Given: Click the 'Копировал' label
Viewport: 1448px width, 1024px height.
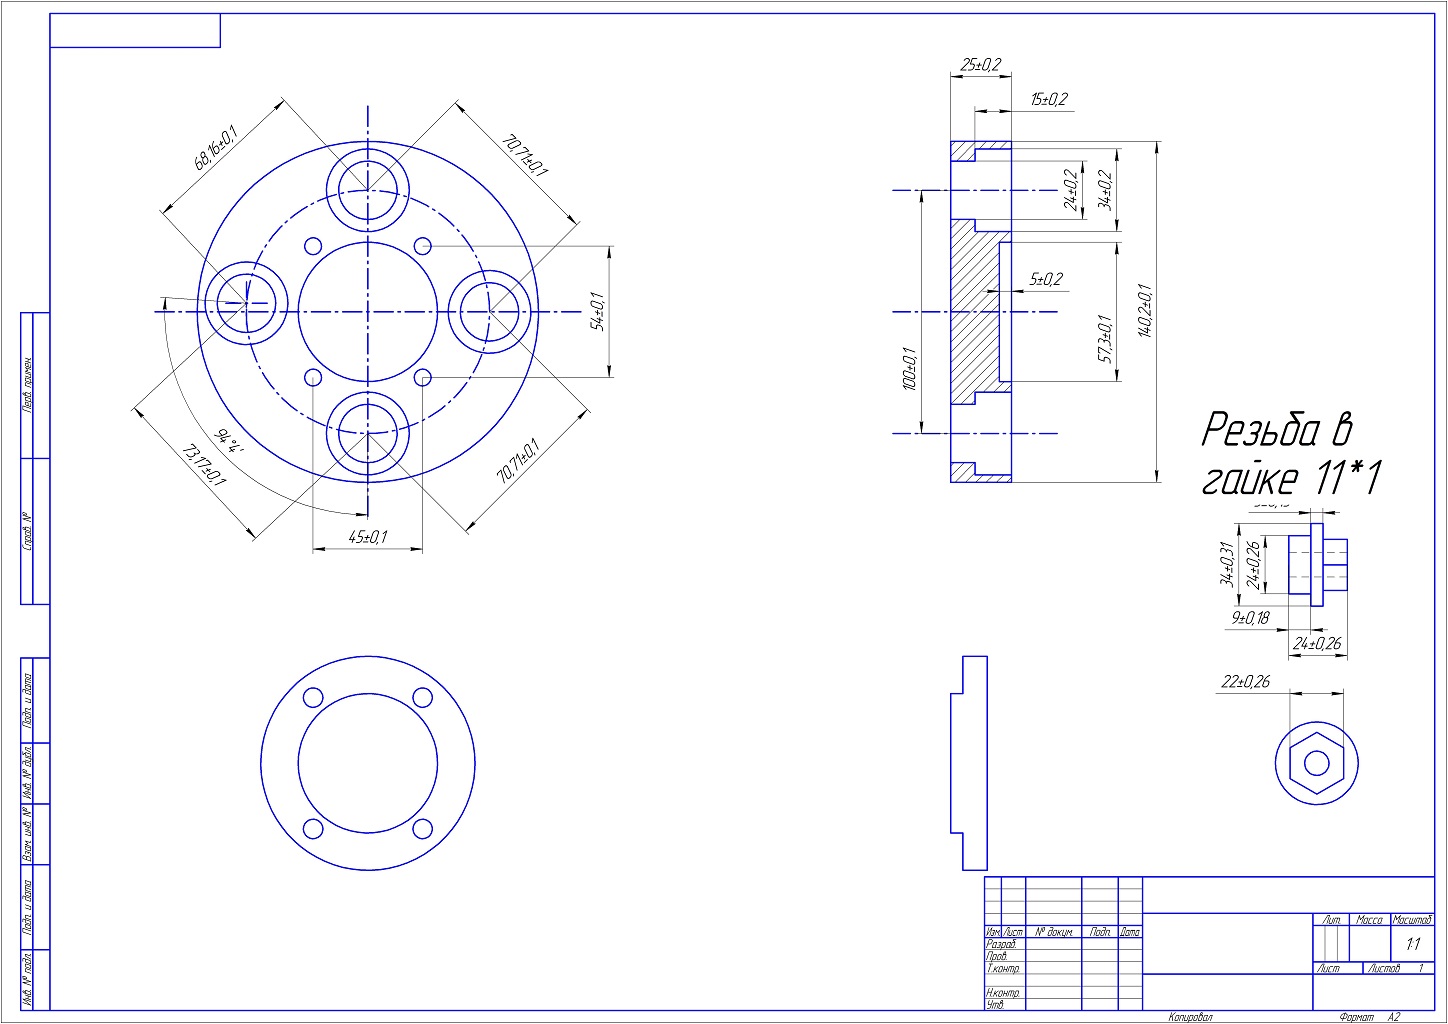Looking at the screenshot, I should point(1190,1017).
